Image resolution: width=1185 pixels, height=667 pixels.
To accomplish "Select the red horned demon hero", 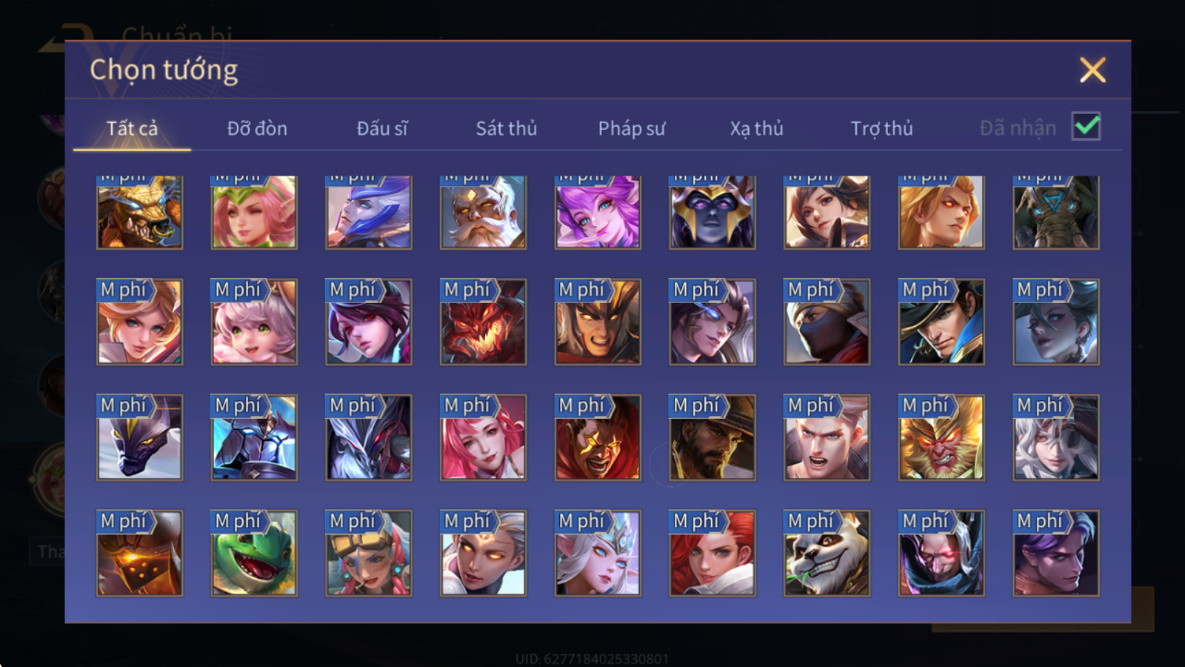I will [483, 322].
